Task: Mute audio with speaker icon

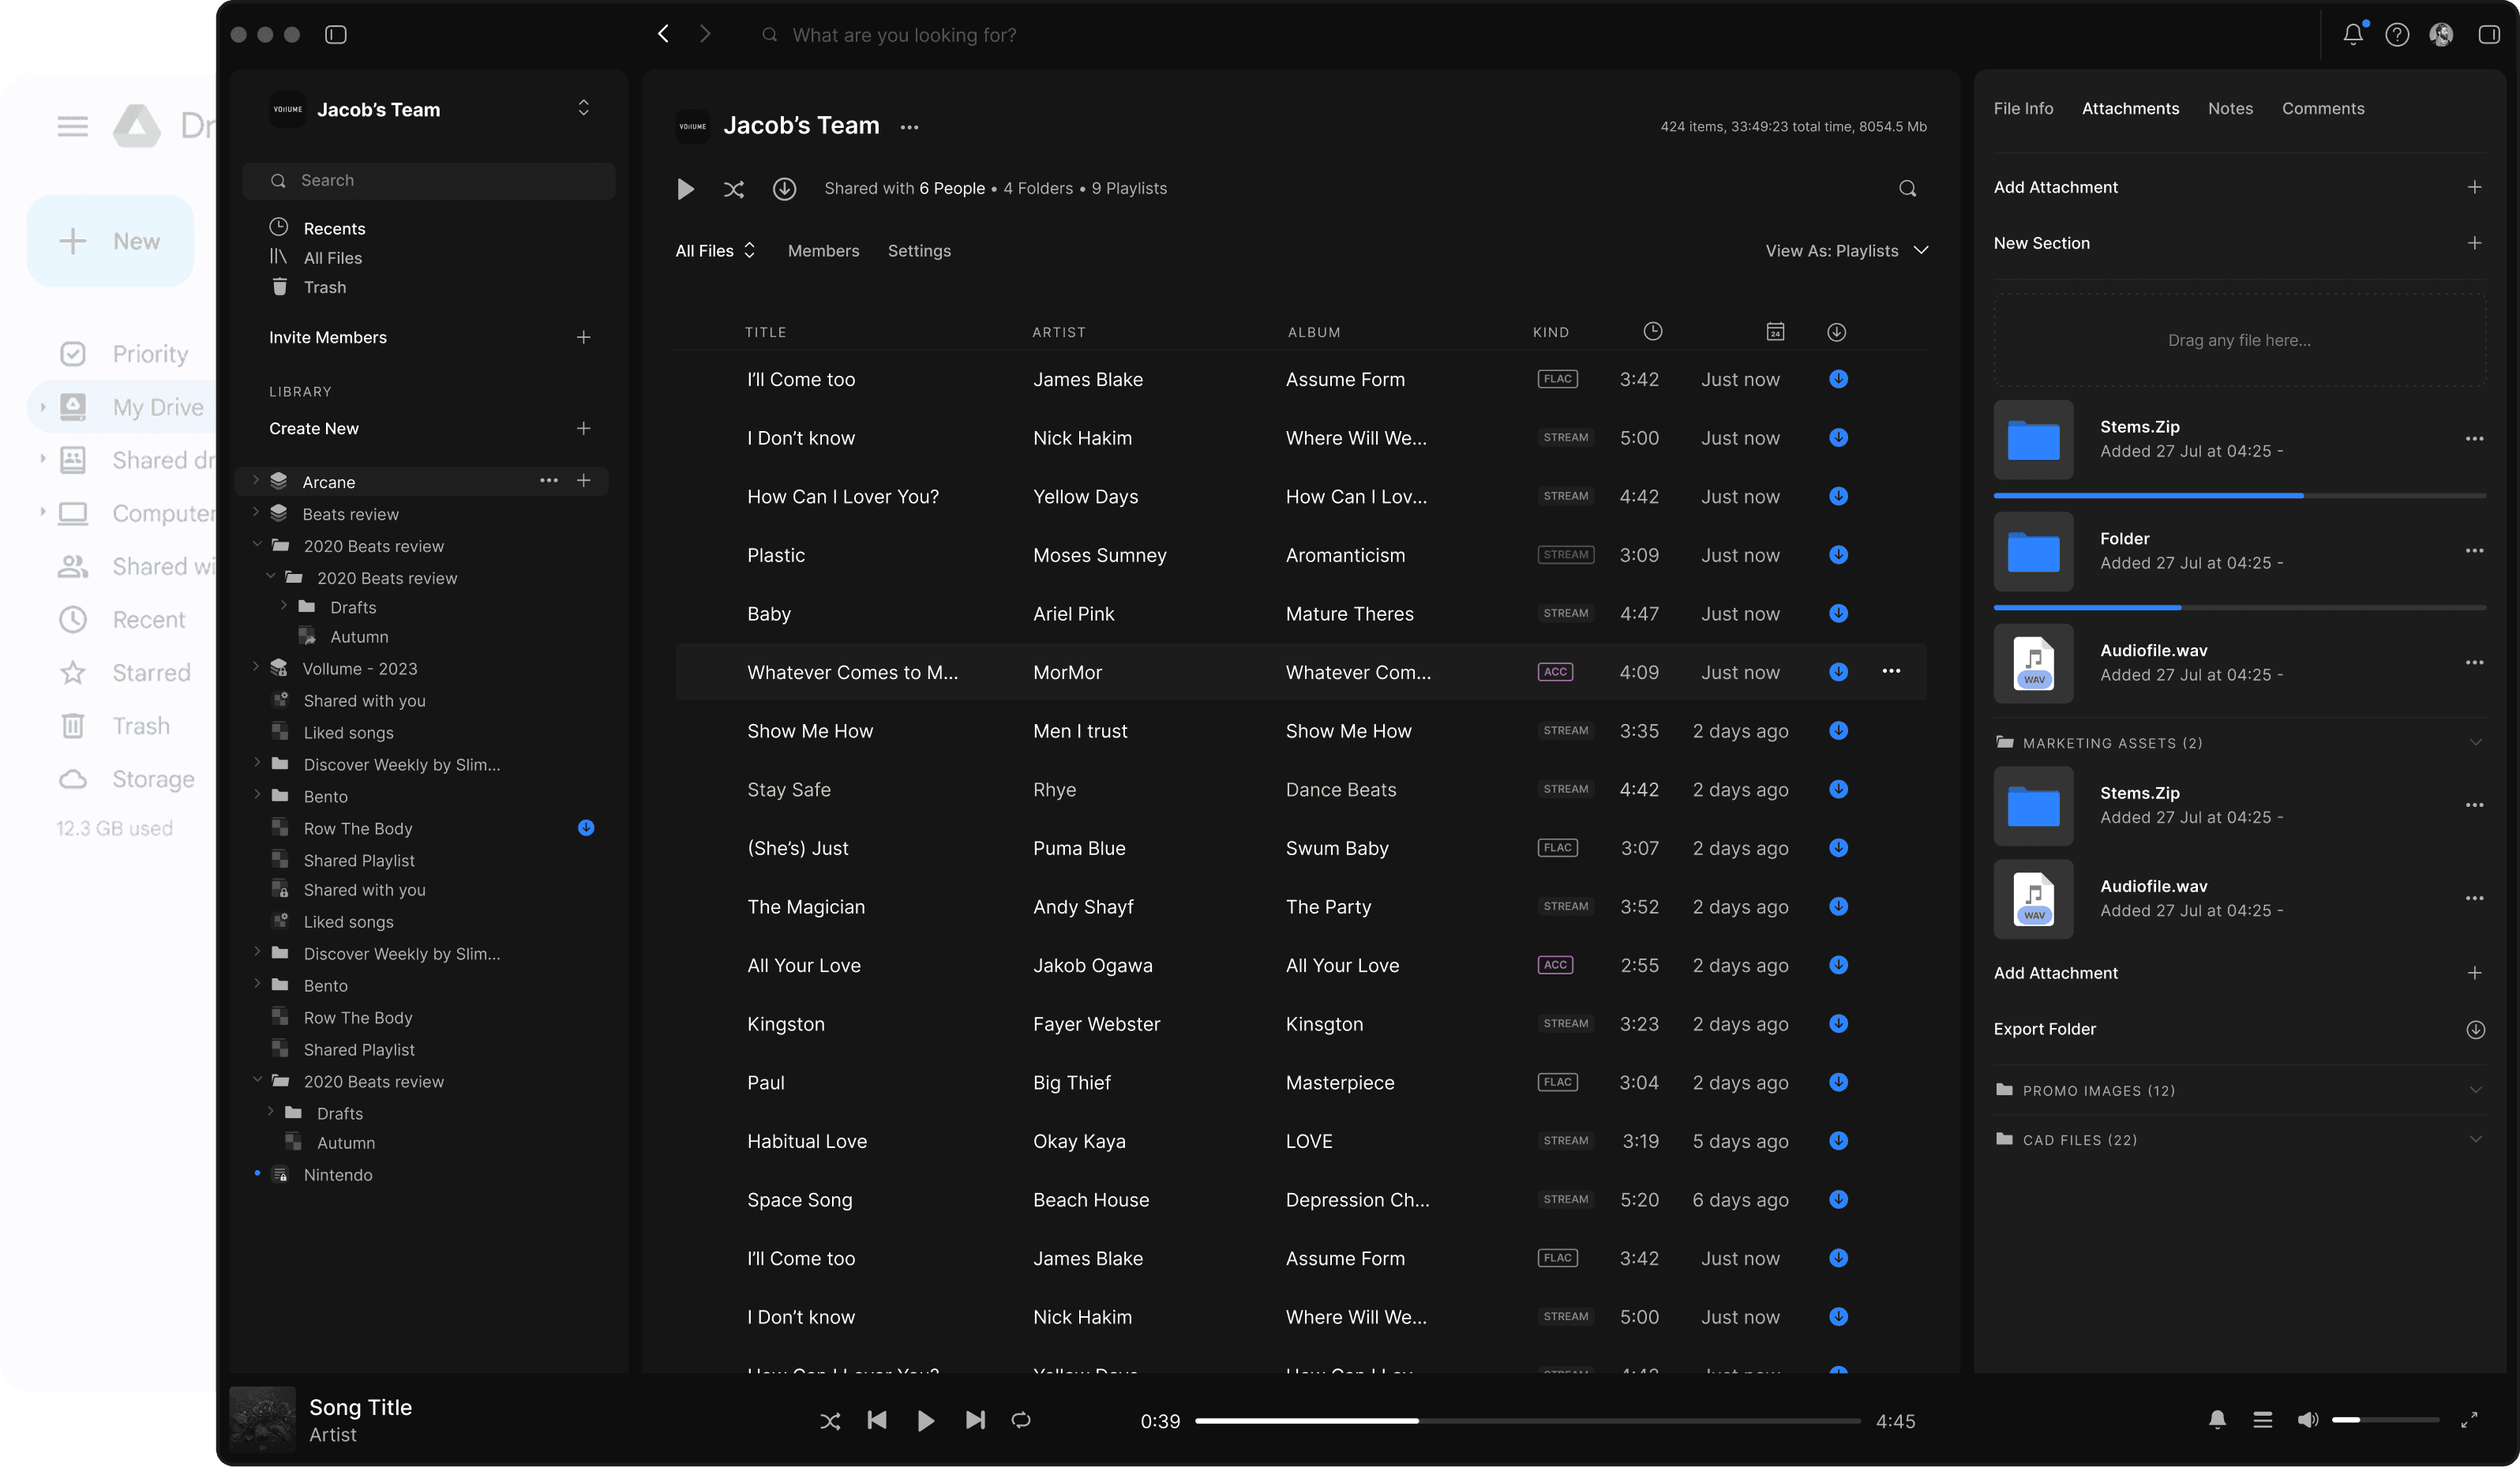Action: (2308, 1420)
